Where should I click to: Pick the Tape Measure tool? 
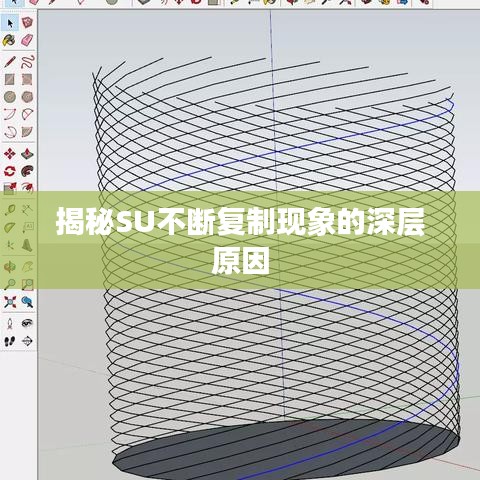click(x=10, y=210)
